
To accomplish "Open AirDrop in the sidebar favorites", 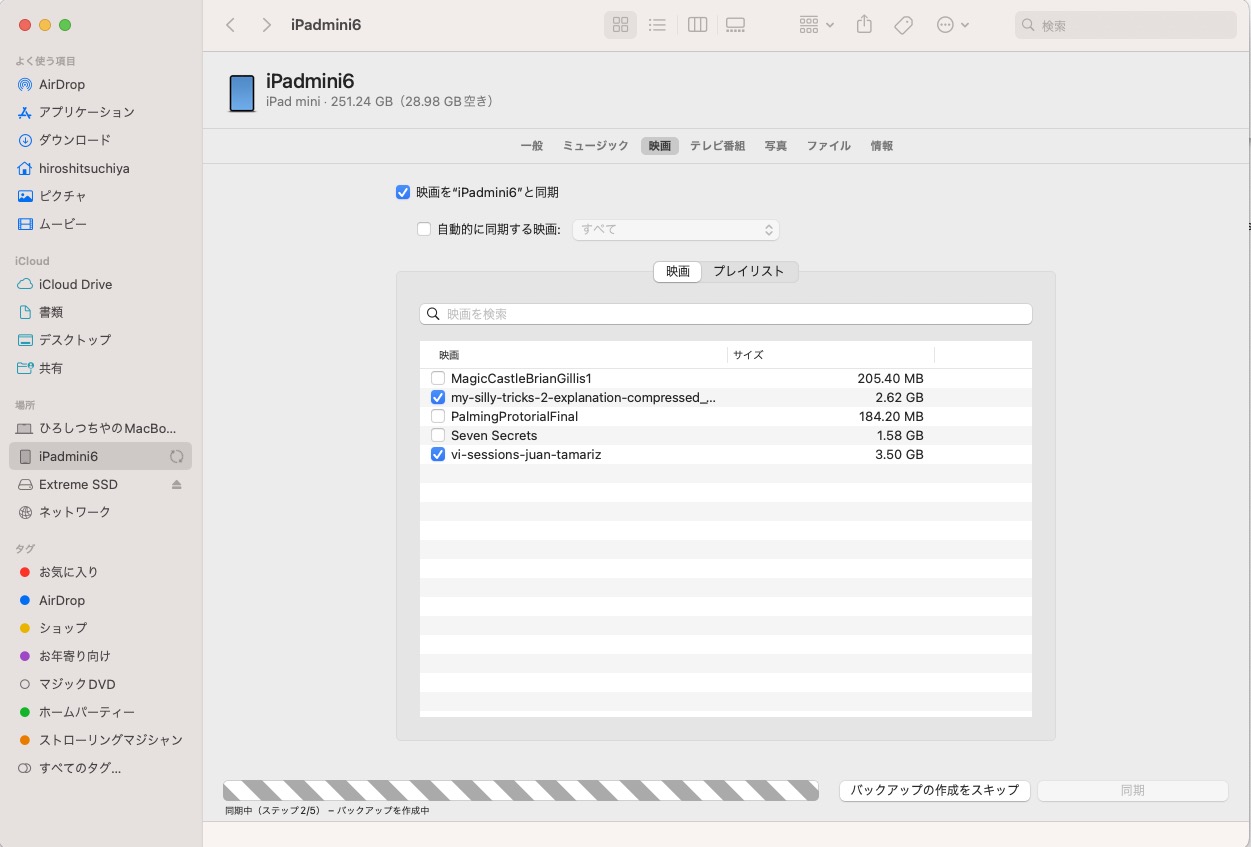I will pos(62,85).
